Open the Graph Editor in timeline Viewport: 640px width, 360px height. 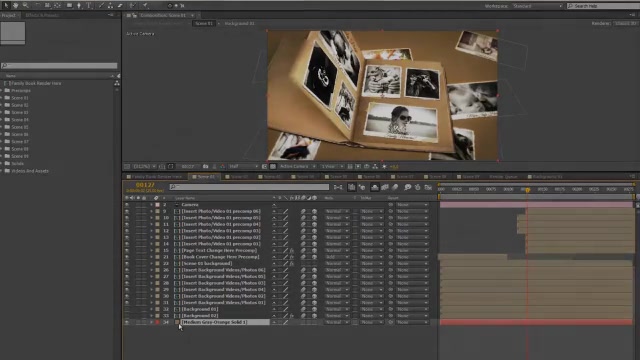(x=428, y=187)
